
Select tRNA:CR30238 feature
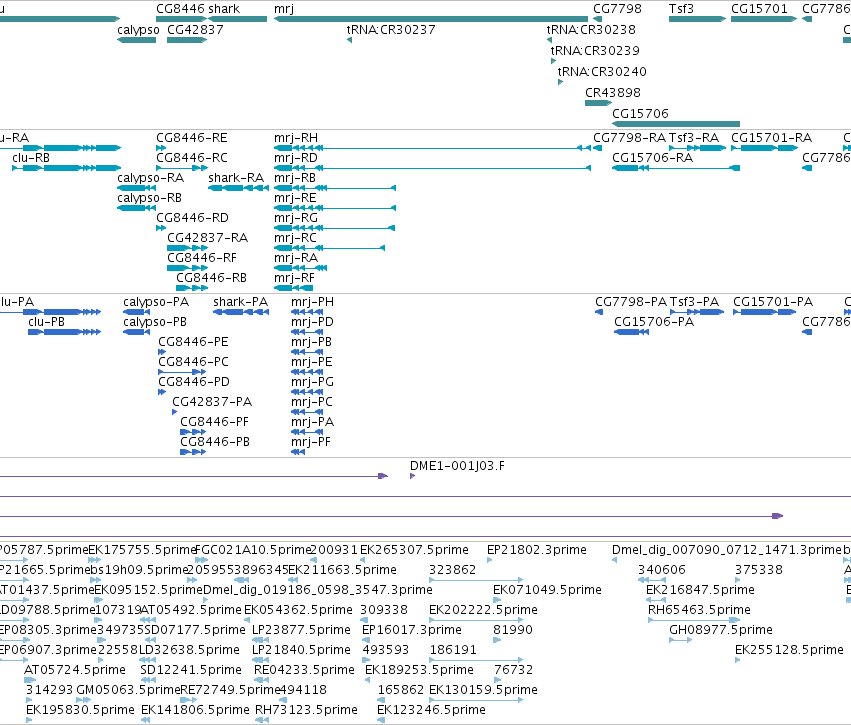pyautogui.click(x=549, y=40)
